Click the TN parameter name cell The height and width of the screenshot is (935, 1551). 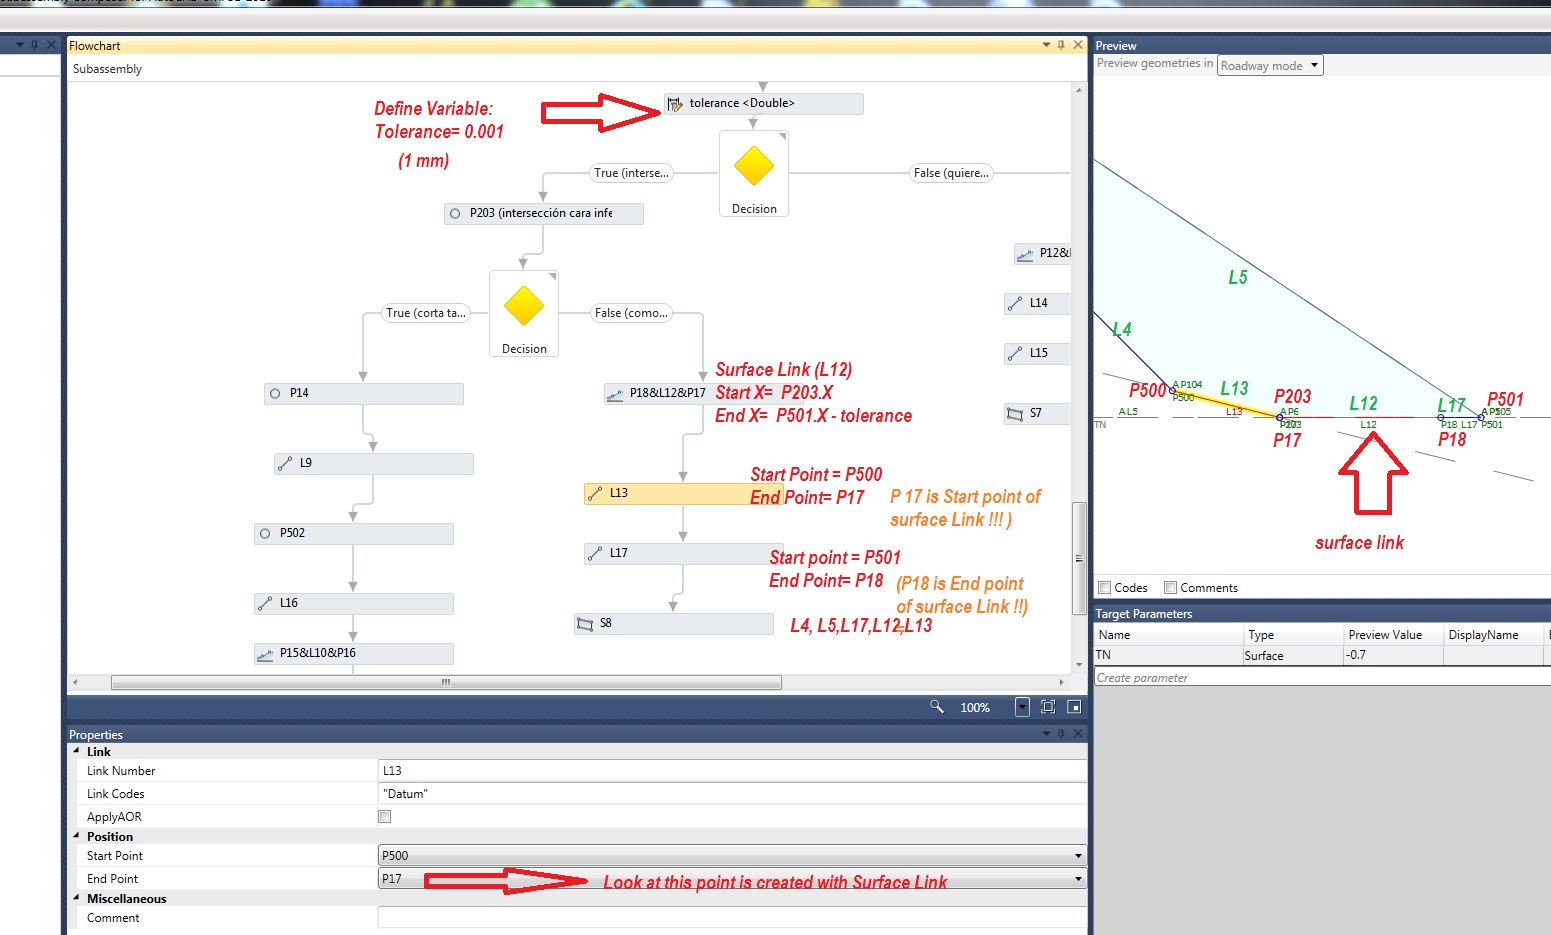tap(1168, 656)
